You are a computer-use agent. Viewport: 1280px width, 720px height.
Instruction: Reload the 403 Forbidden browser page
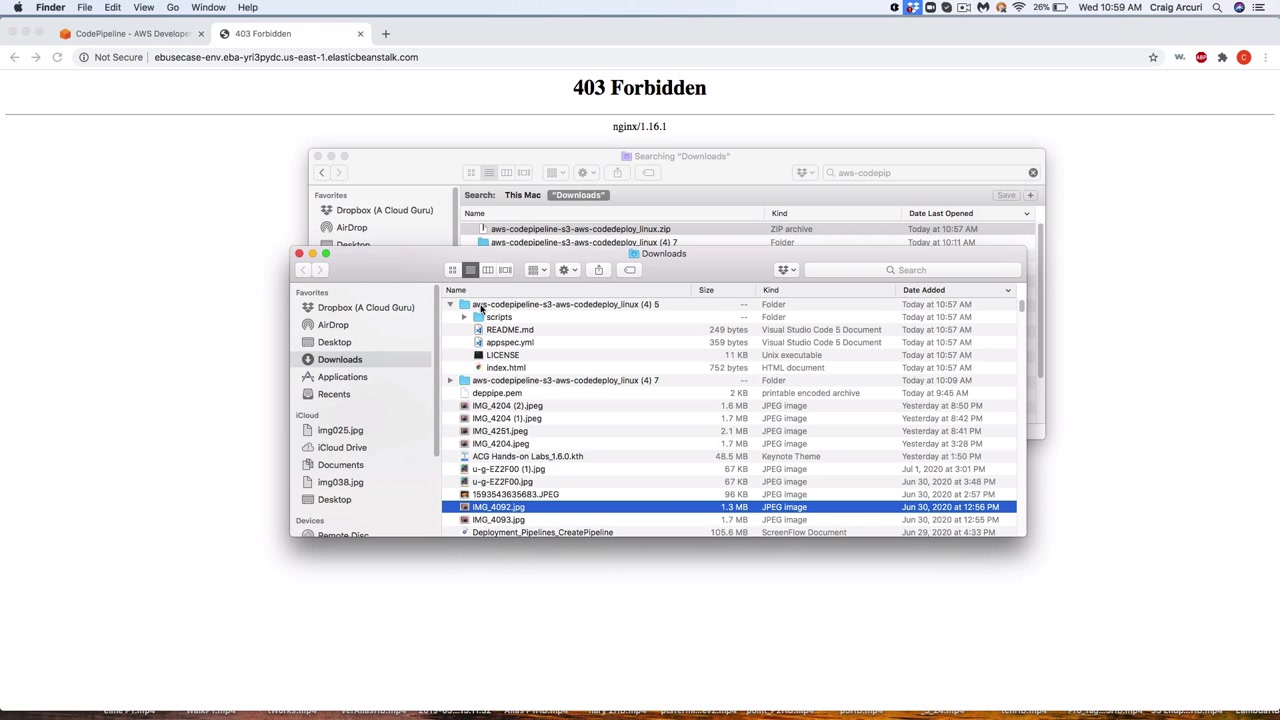(57, 57)
